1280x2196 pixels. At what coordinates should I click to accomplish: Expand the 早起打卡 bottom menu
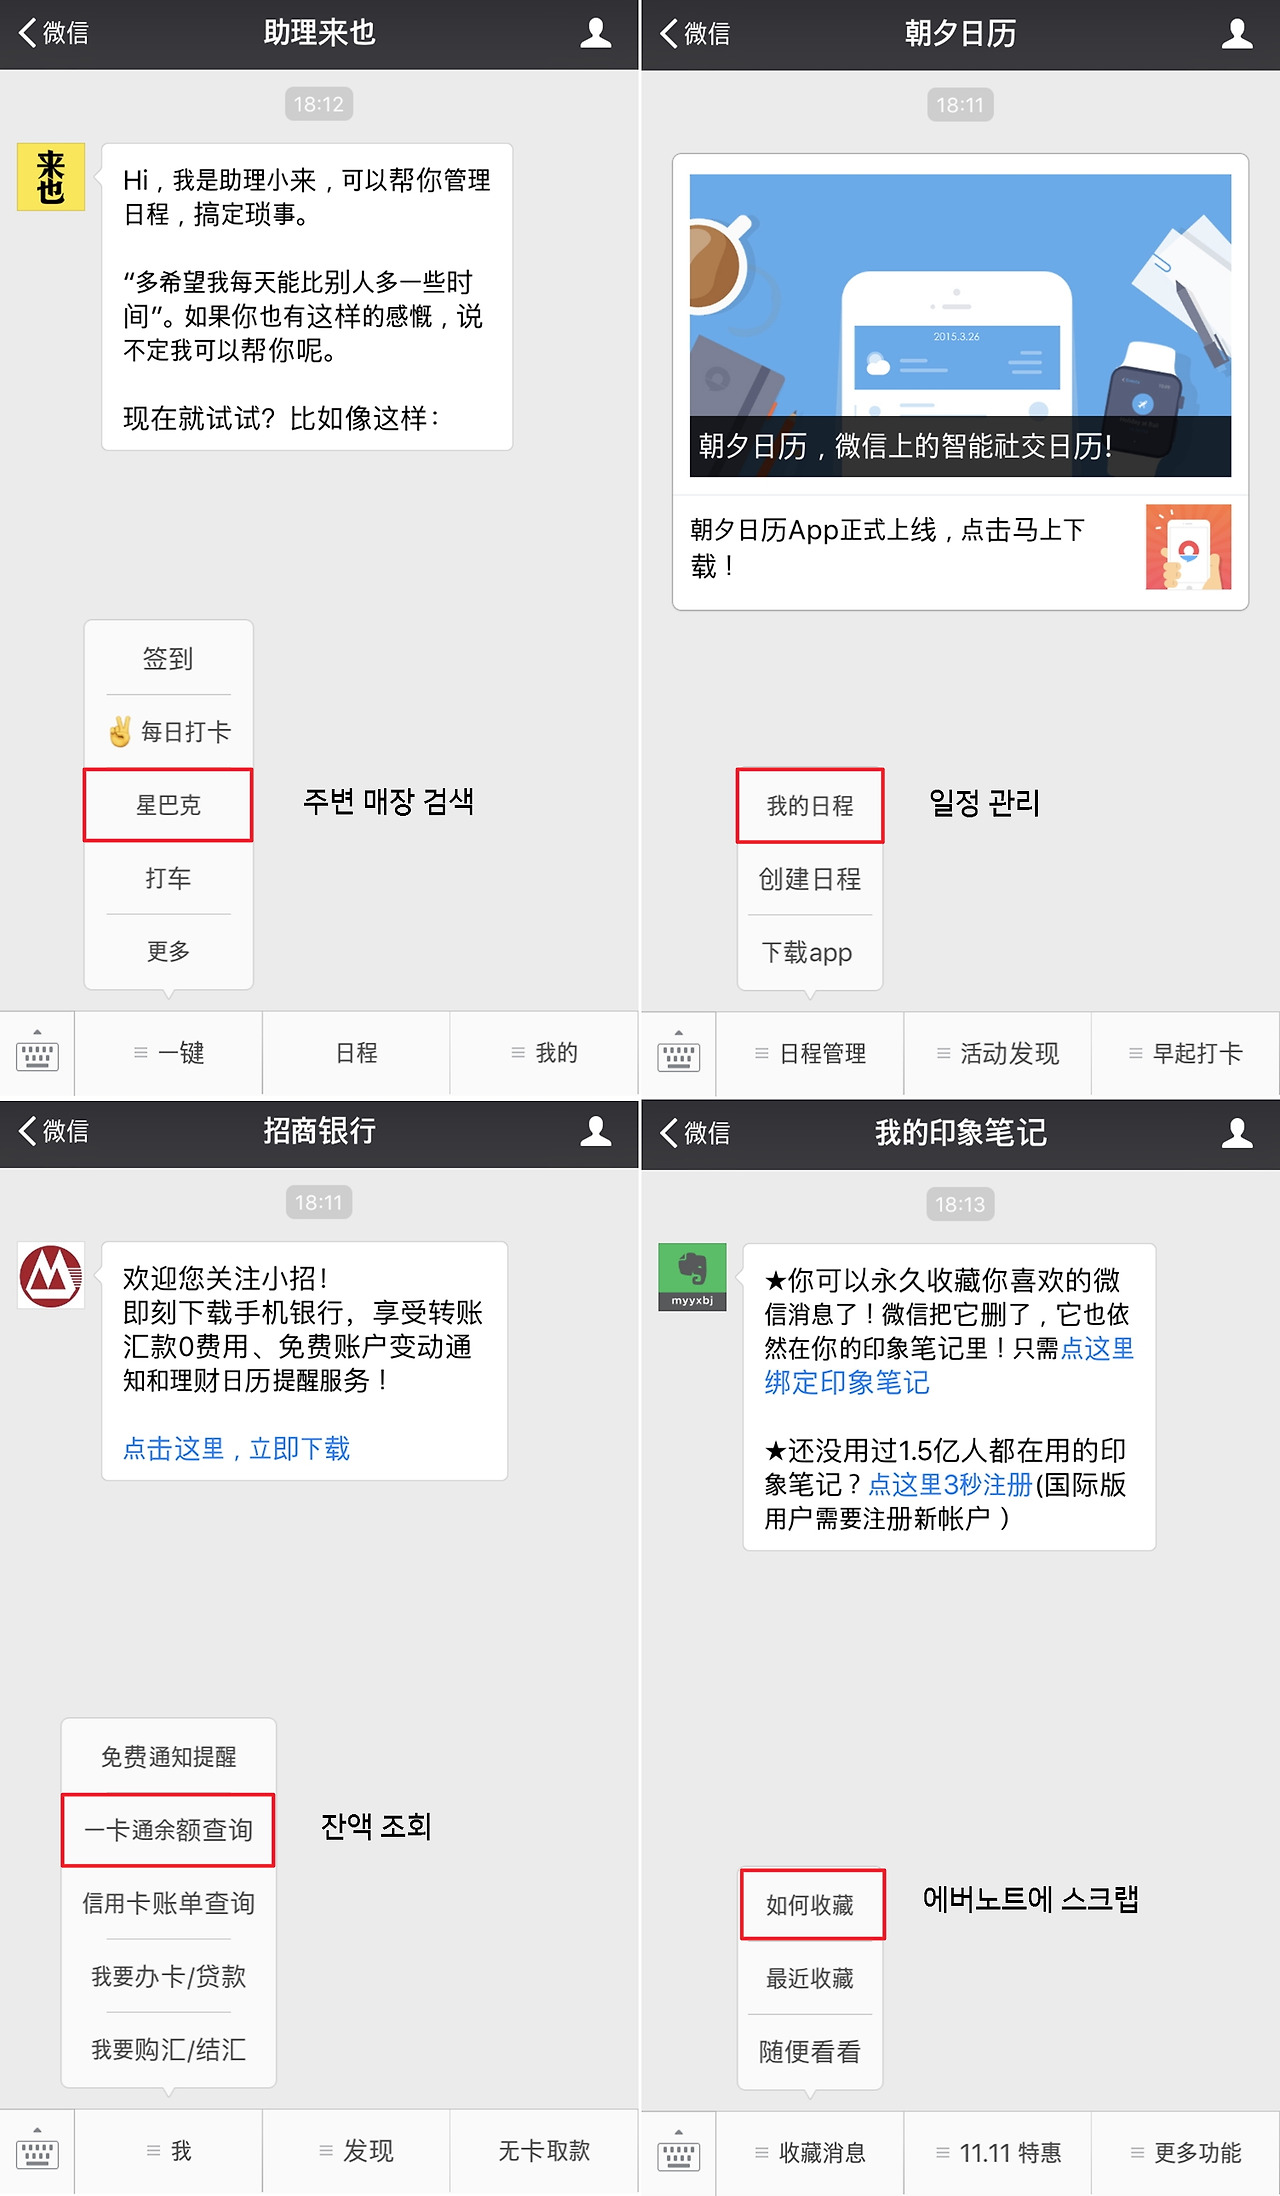pyautogui.click(x=1185, y=1053)
